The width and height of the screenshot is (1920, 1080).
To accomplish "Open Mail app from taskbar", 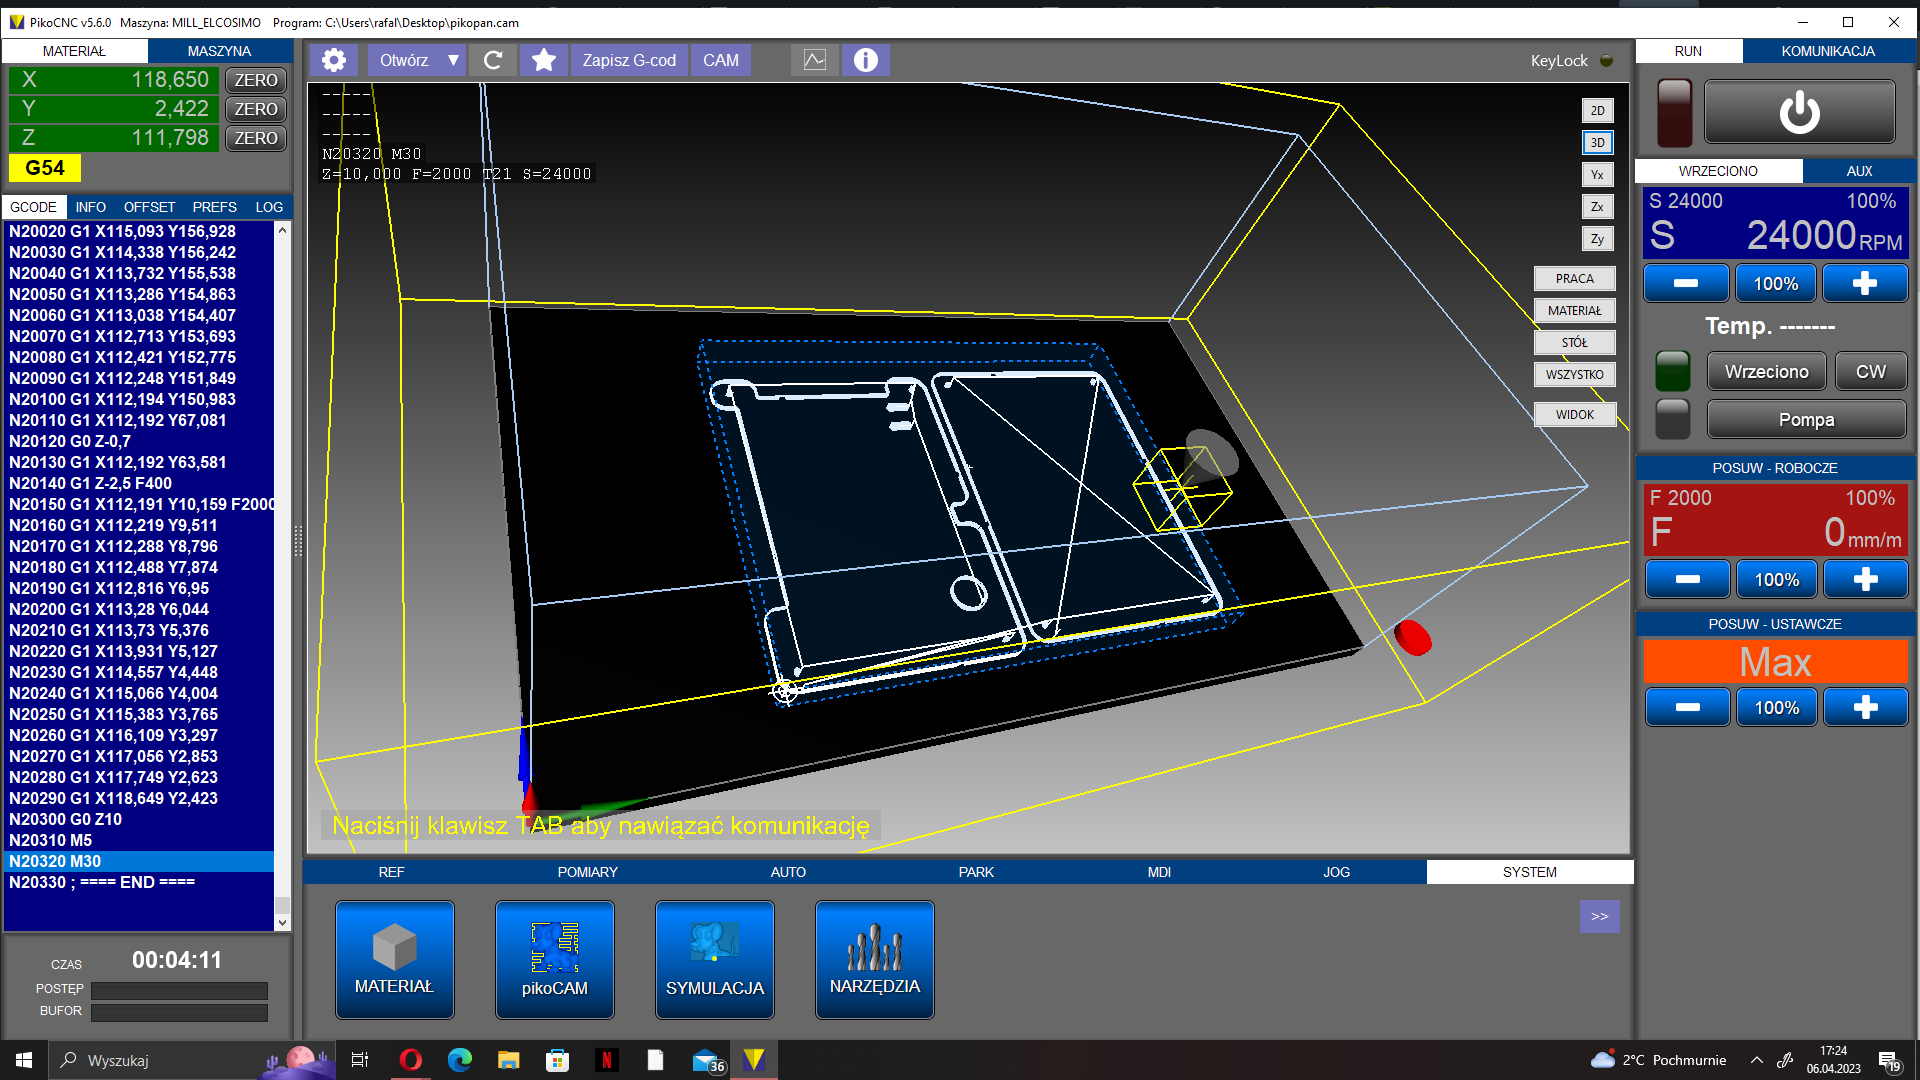I will coord(708,1060).
